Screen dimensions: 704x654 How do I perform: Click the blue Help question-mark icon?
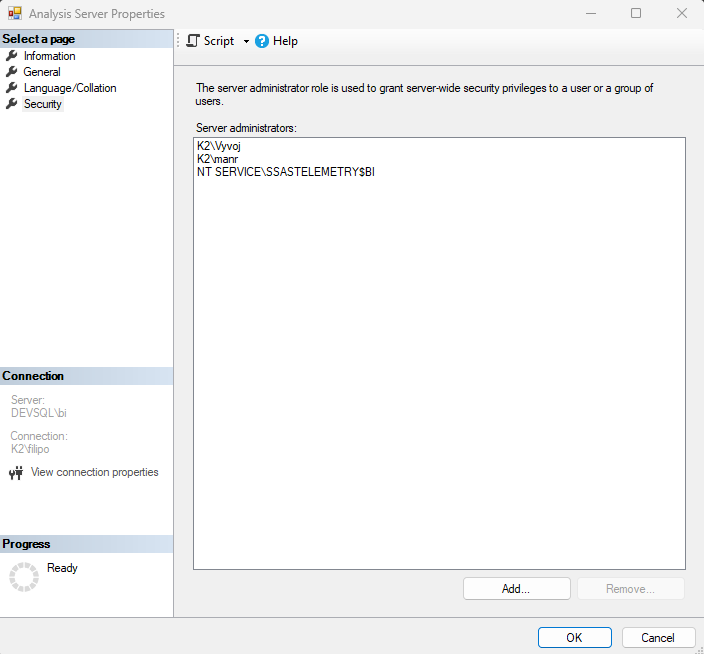[262, 41]
